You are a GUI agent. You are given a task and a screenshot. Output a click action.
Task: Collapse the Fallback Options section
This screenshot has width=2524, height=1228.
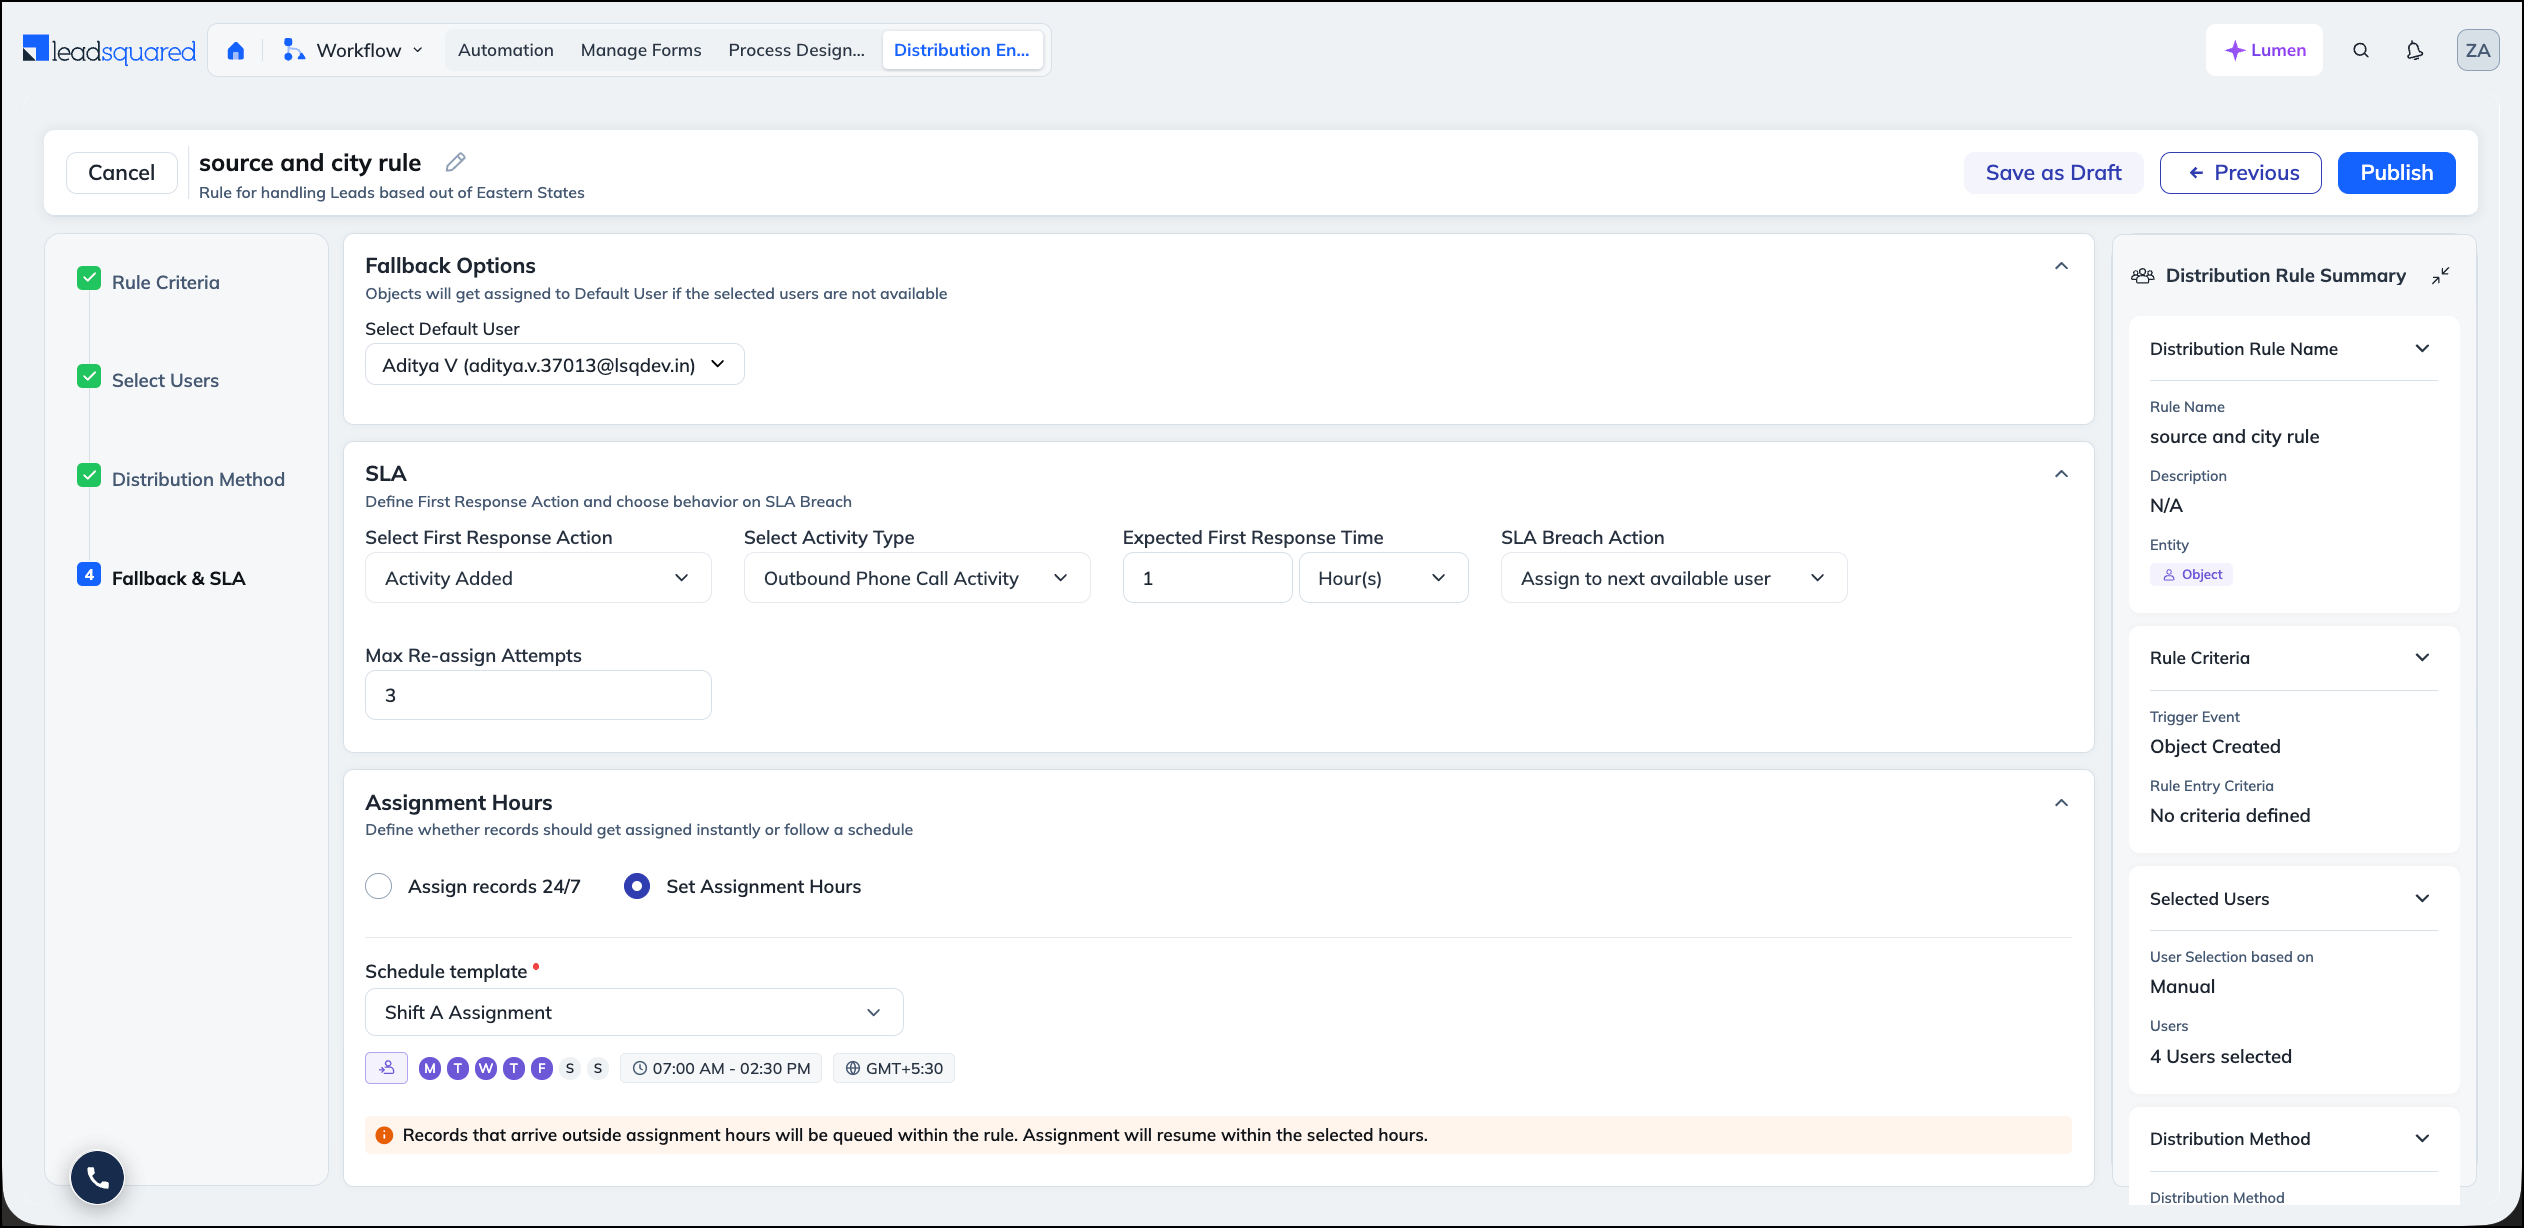(2061, 266)
